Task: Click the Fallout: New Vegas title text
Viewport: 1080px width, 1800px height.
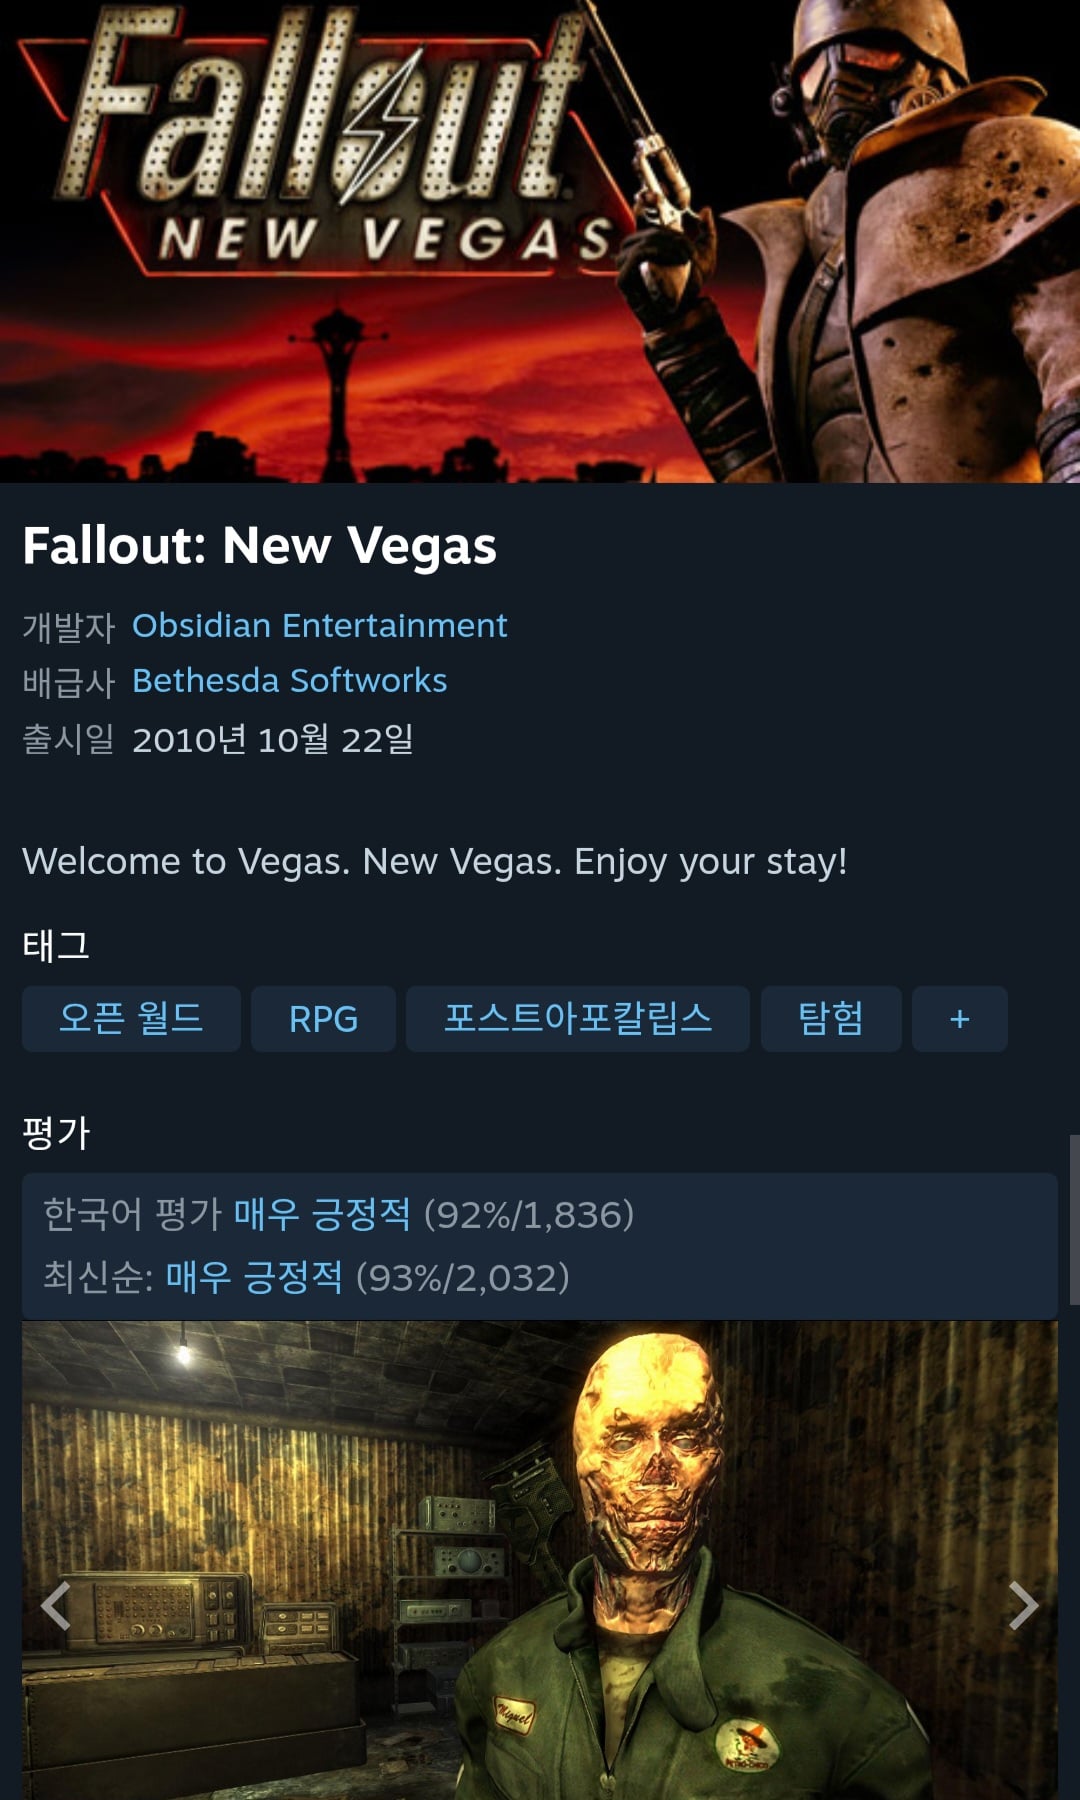Action: tap(260, 546)
